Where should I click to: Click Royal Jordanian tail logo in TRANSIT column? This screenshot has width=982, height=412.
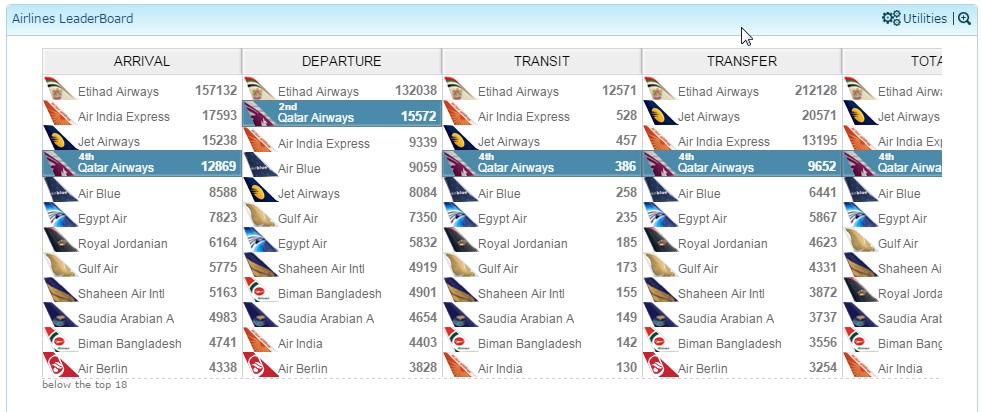[460, 240]
